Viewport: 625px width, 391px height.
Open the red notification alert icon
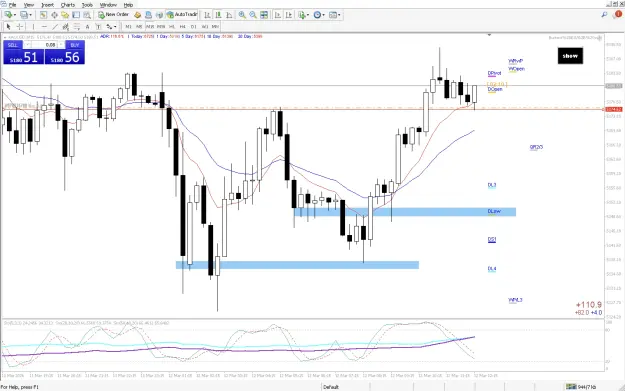point(618,15)
